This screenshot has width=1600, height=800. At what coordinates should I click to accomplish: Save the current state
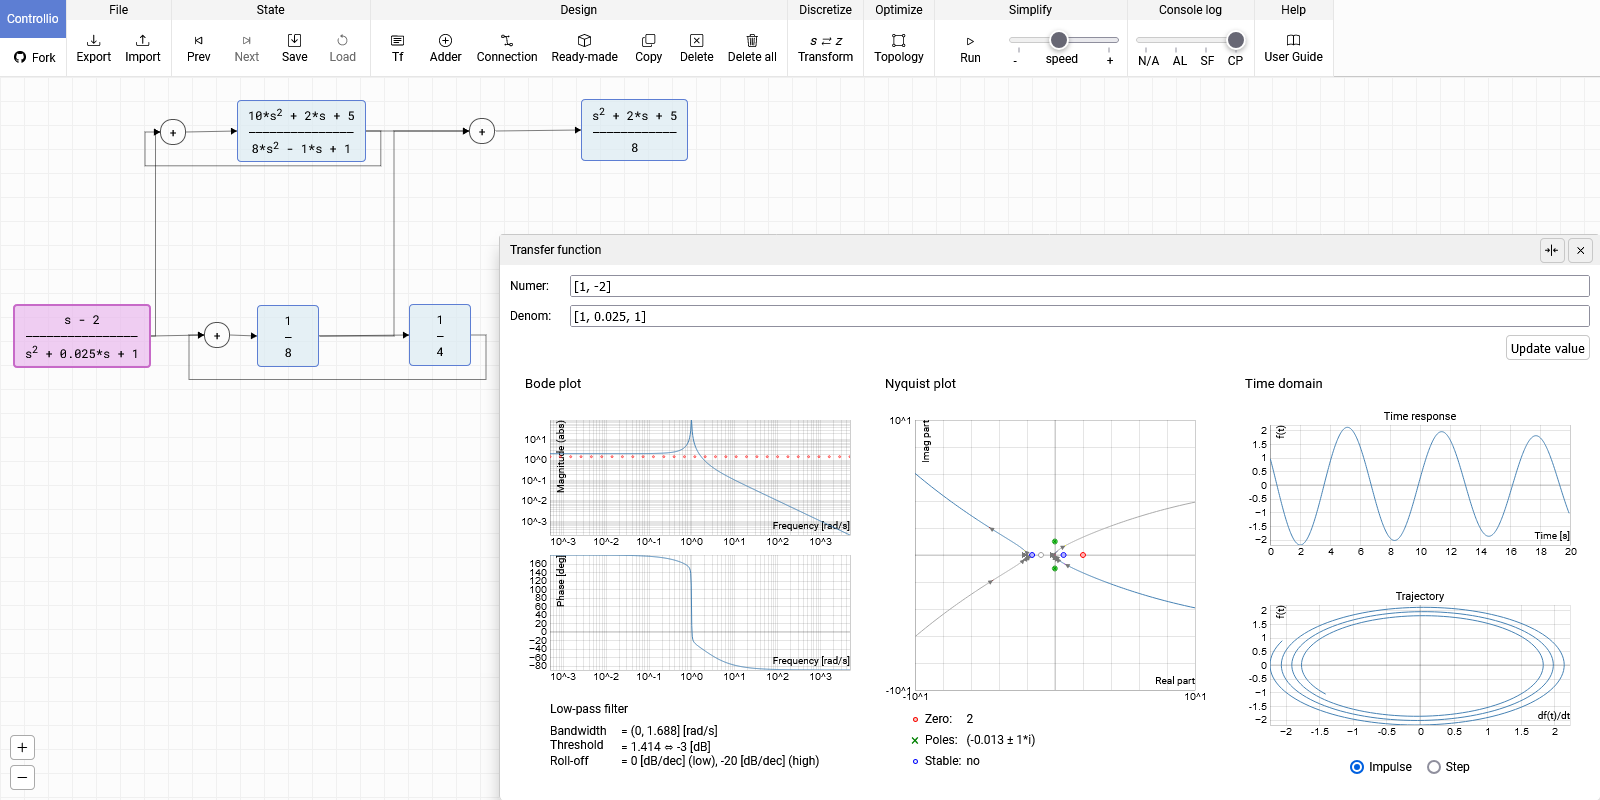(x=295, y=48)
